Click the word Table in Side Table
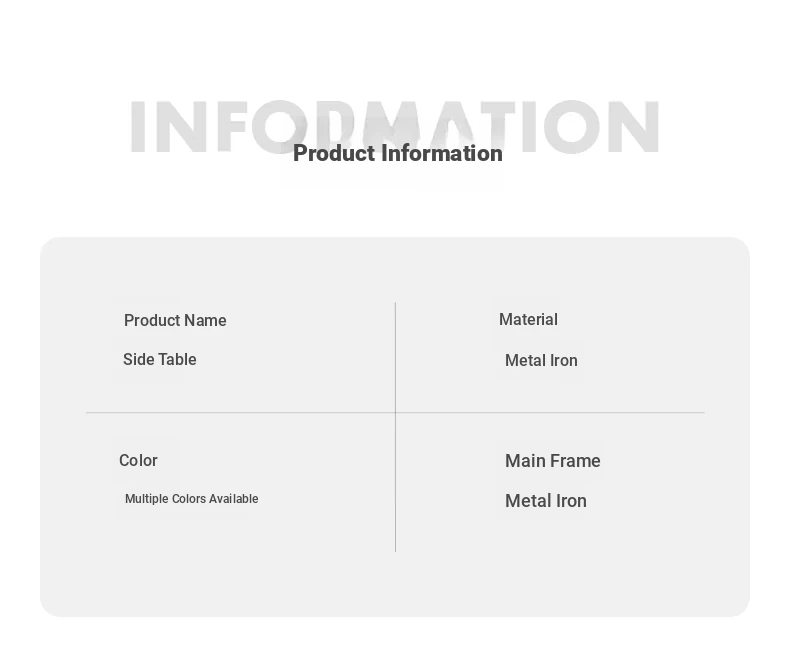This screenshot has height=670, width=790. (x=177, y=359)
